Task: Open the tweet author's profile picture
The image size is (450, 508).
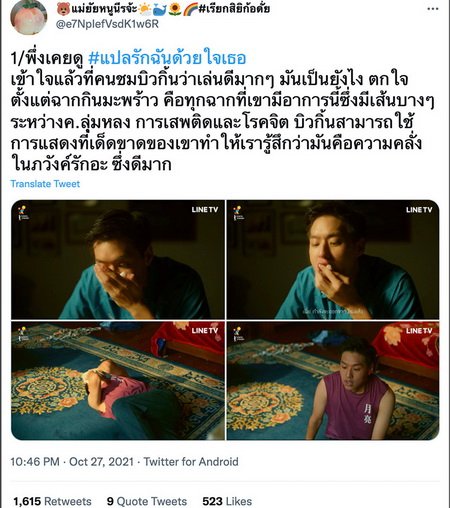Action: click(29, 17)
